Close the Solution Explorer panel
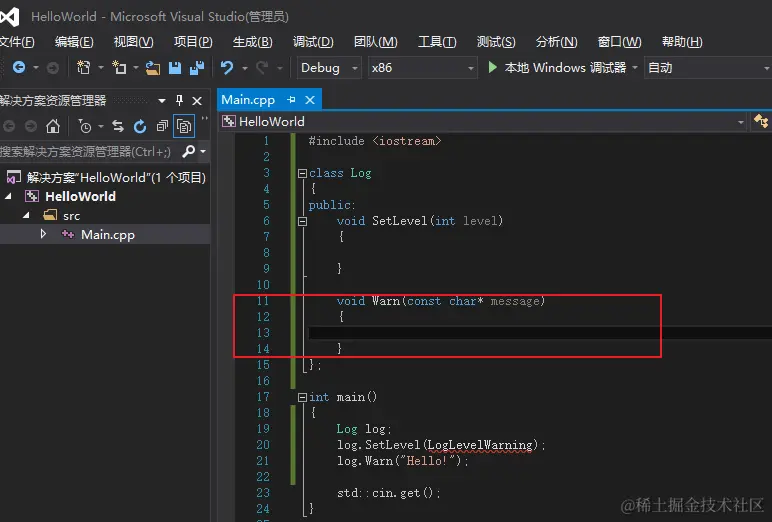The image size is (772, 522). (x=197, y=101)
